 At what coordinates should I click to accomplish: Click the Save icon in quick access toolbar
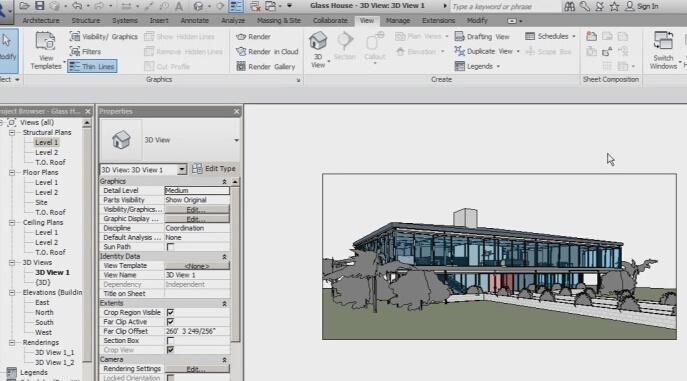click(x=40, y=6)
